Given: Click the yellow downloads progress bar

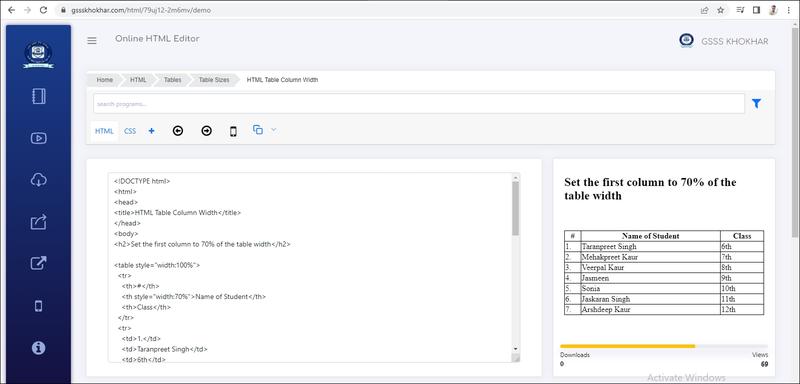Looking at the screenshot, I should point(628,346).
